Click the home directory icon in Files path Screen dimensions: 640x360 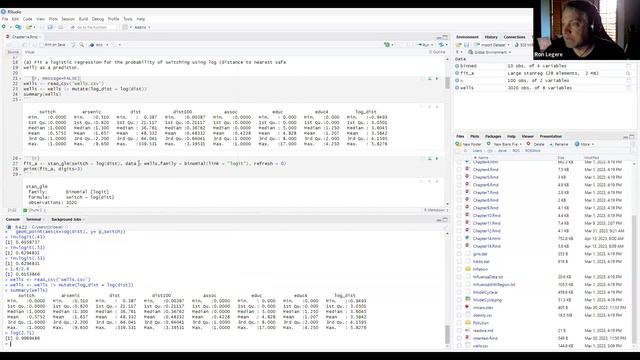pos(458,151)
